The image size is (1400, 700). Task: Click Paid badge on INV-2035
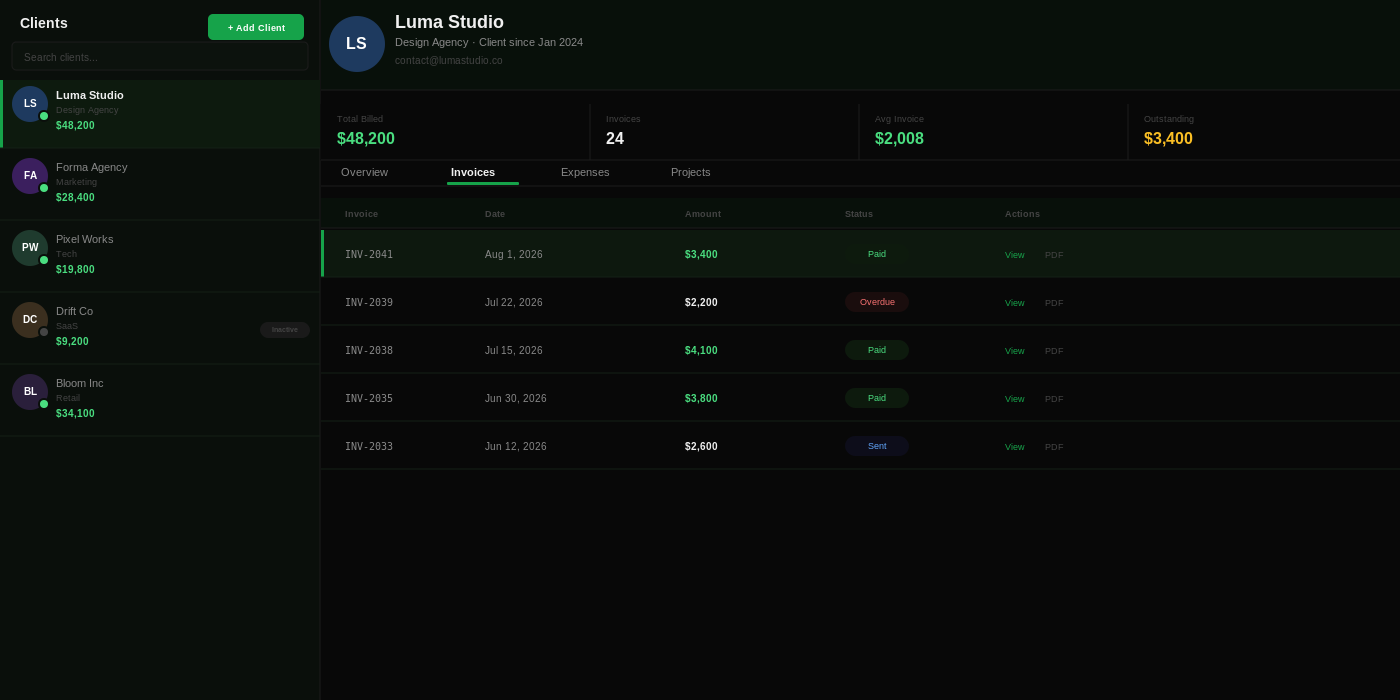pos(877,398)
